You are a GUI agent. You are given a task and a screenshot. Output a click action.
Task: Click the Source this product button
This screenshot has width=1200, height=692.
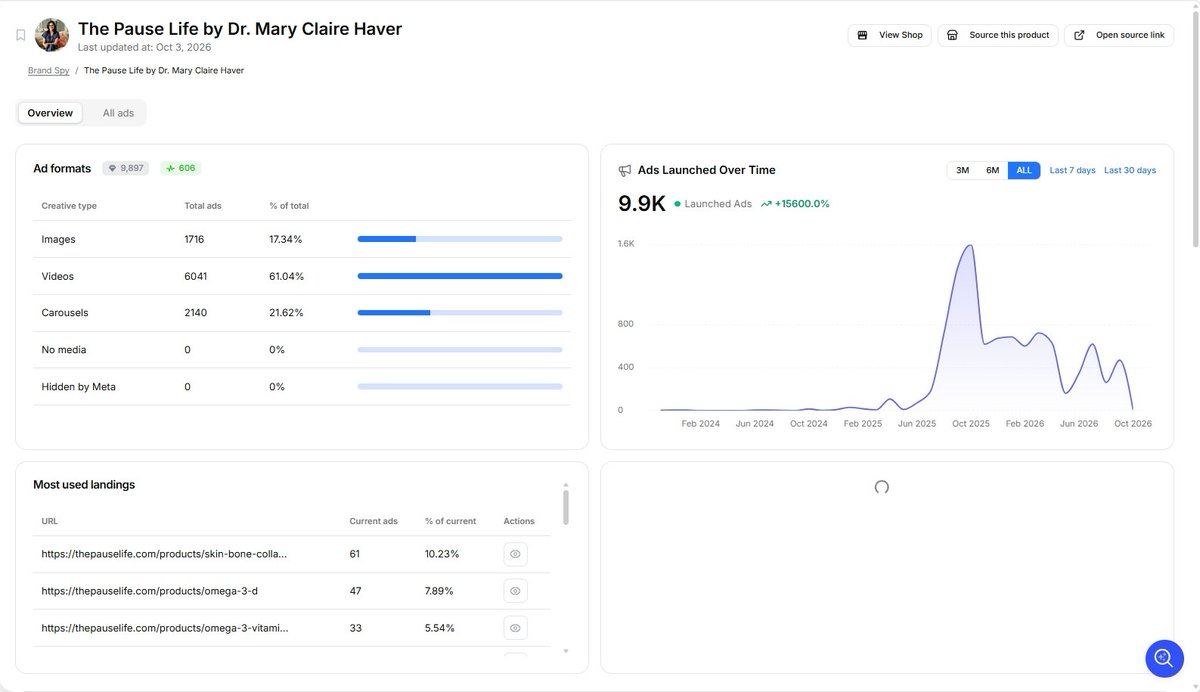click(x=998, y=35)
